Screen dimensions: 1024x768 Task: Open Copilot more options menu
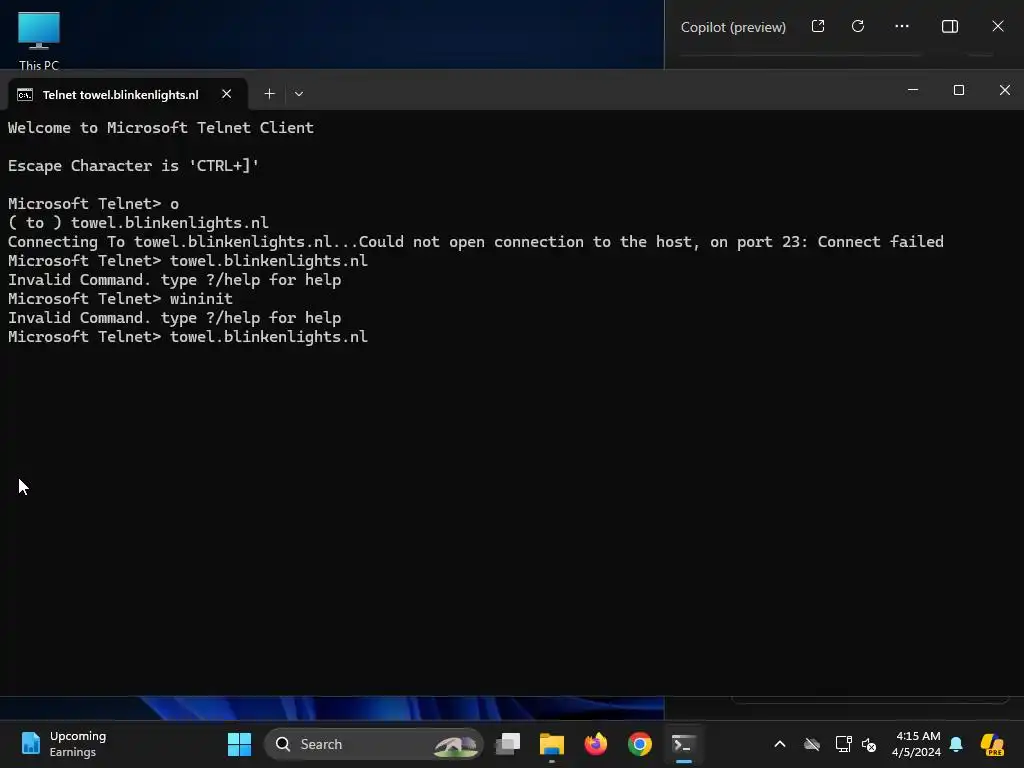click(x=902, y=26)
